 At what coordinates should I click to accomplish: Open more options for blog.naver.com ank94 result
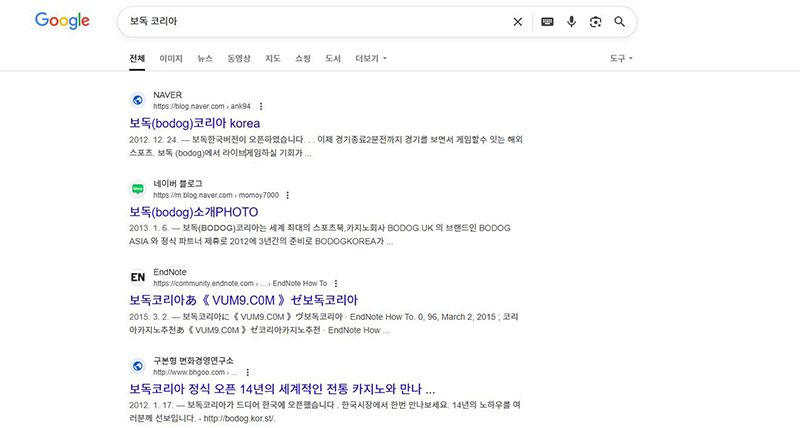tap(261, 106)
